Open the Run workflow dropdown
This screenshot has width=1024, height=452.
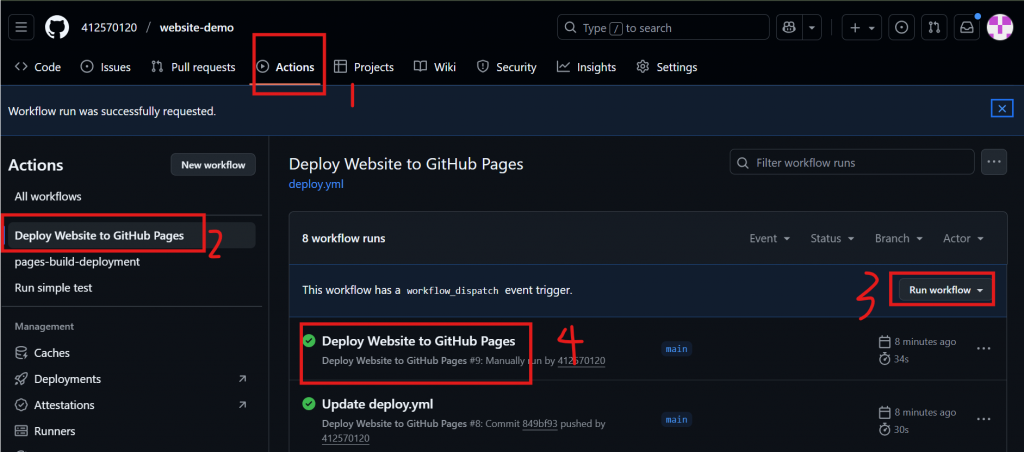946,289
